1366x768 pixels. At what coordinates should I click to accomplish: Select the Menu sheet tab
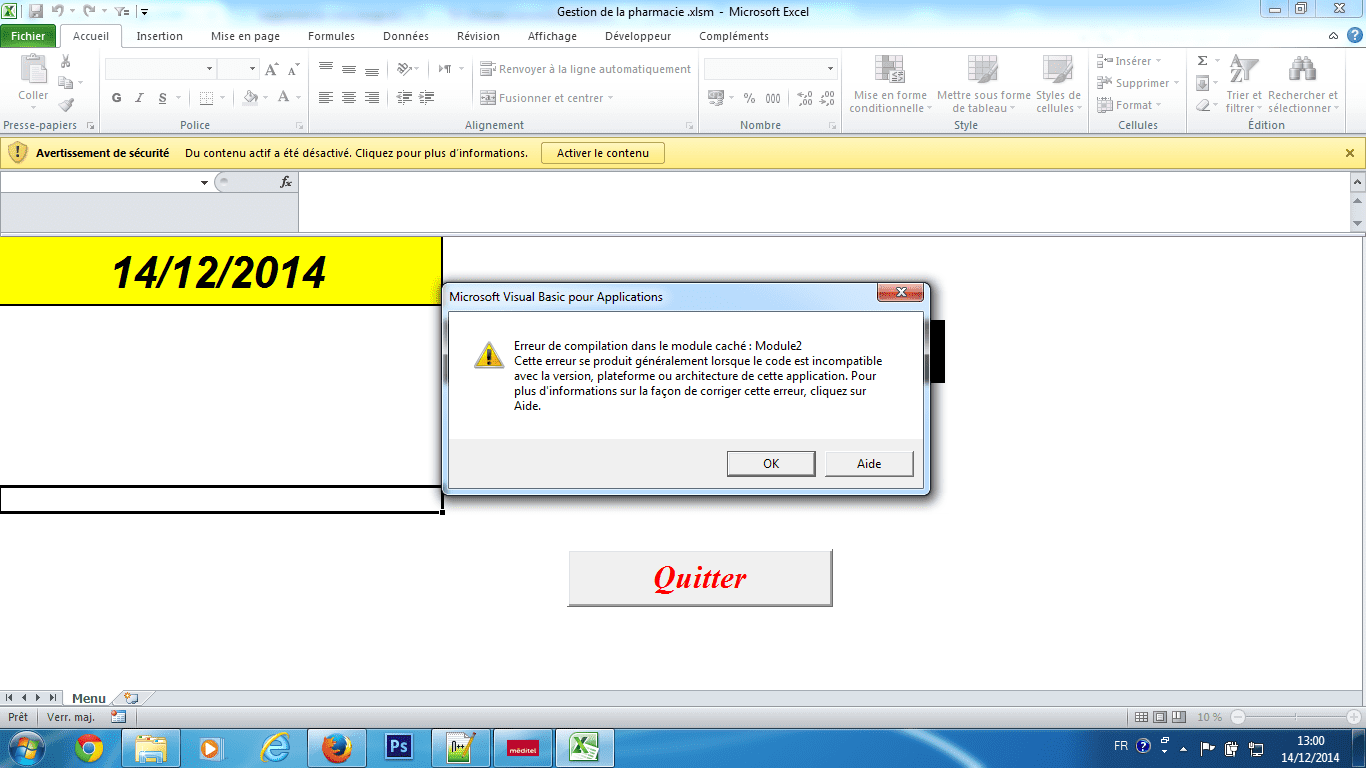pyautogui.click(x=89, y=698)
